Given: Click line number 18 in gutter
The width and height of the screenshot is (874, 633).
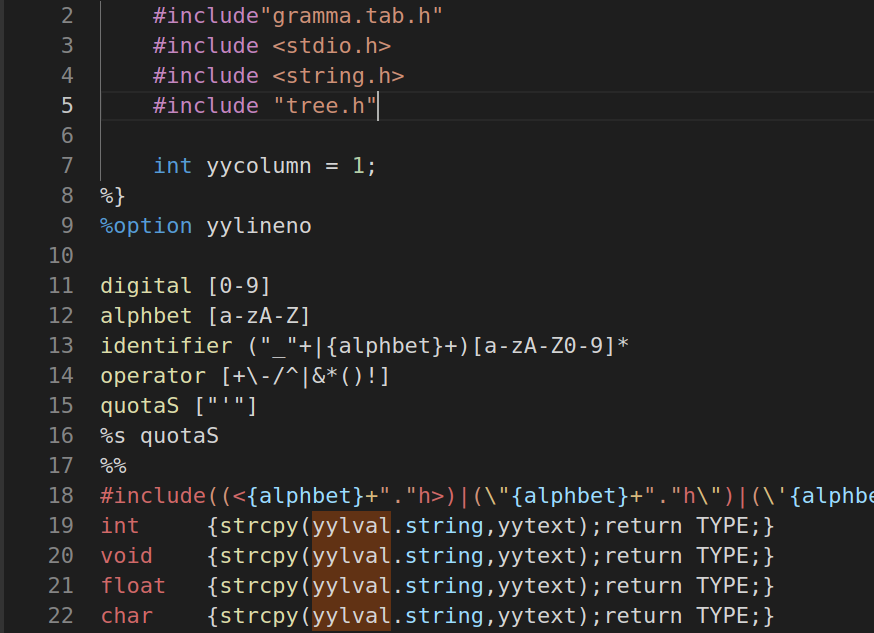Looking at the screenshot, I should (61, 495).
